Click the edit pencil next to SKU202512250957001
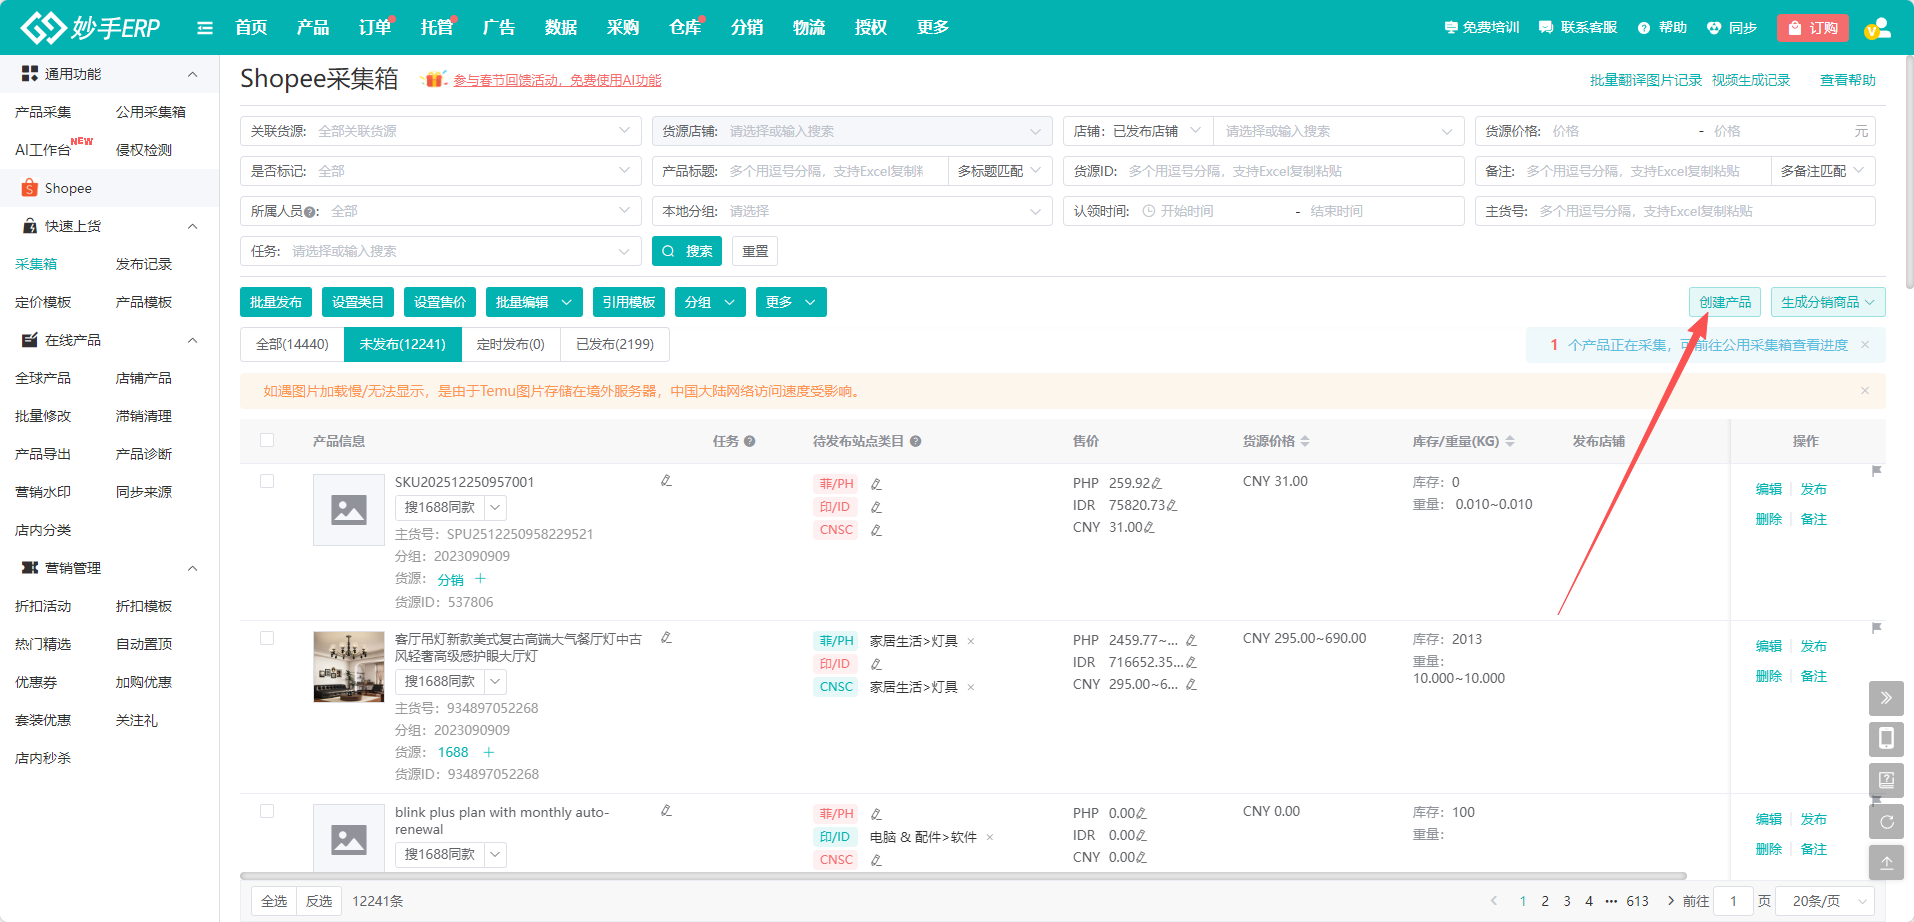Screen dimensions: 1914x922 point(666,481)
